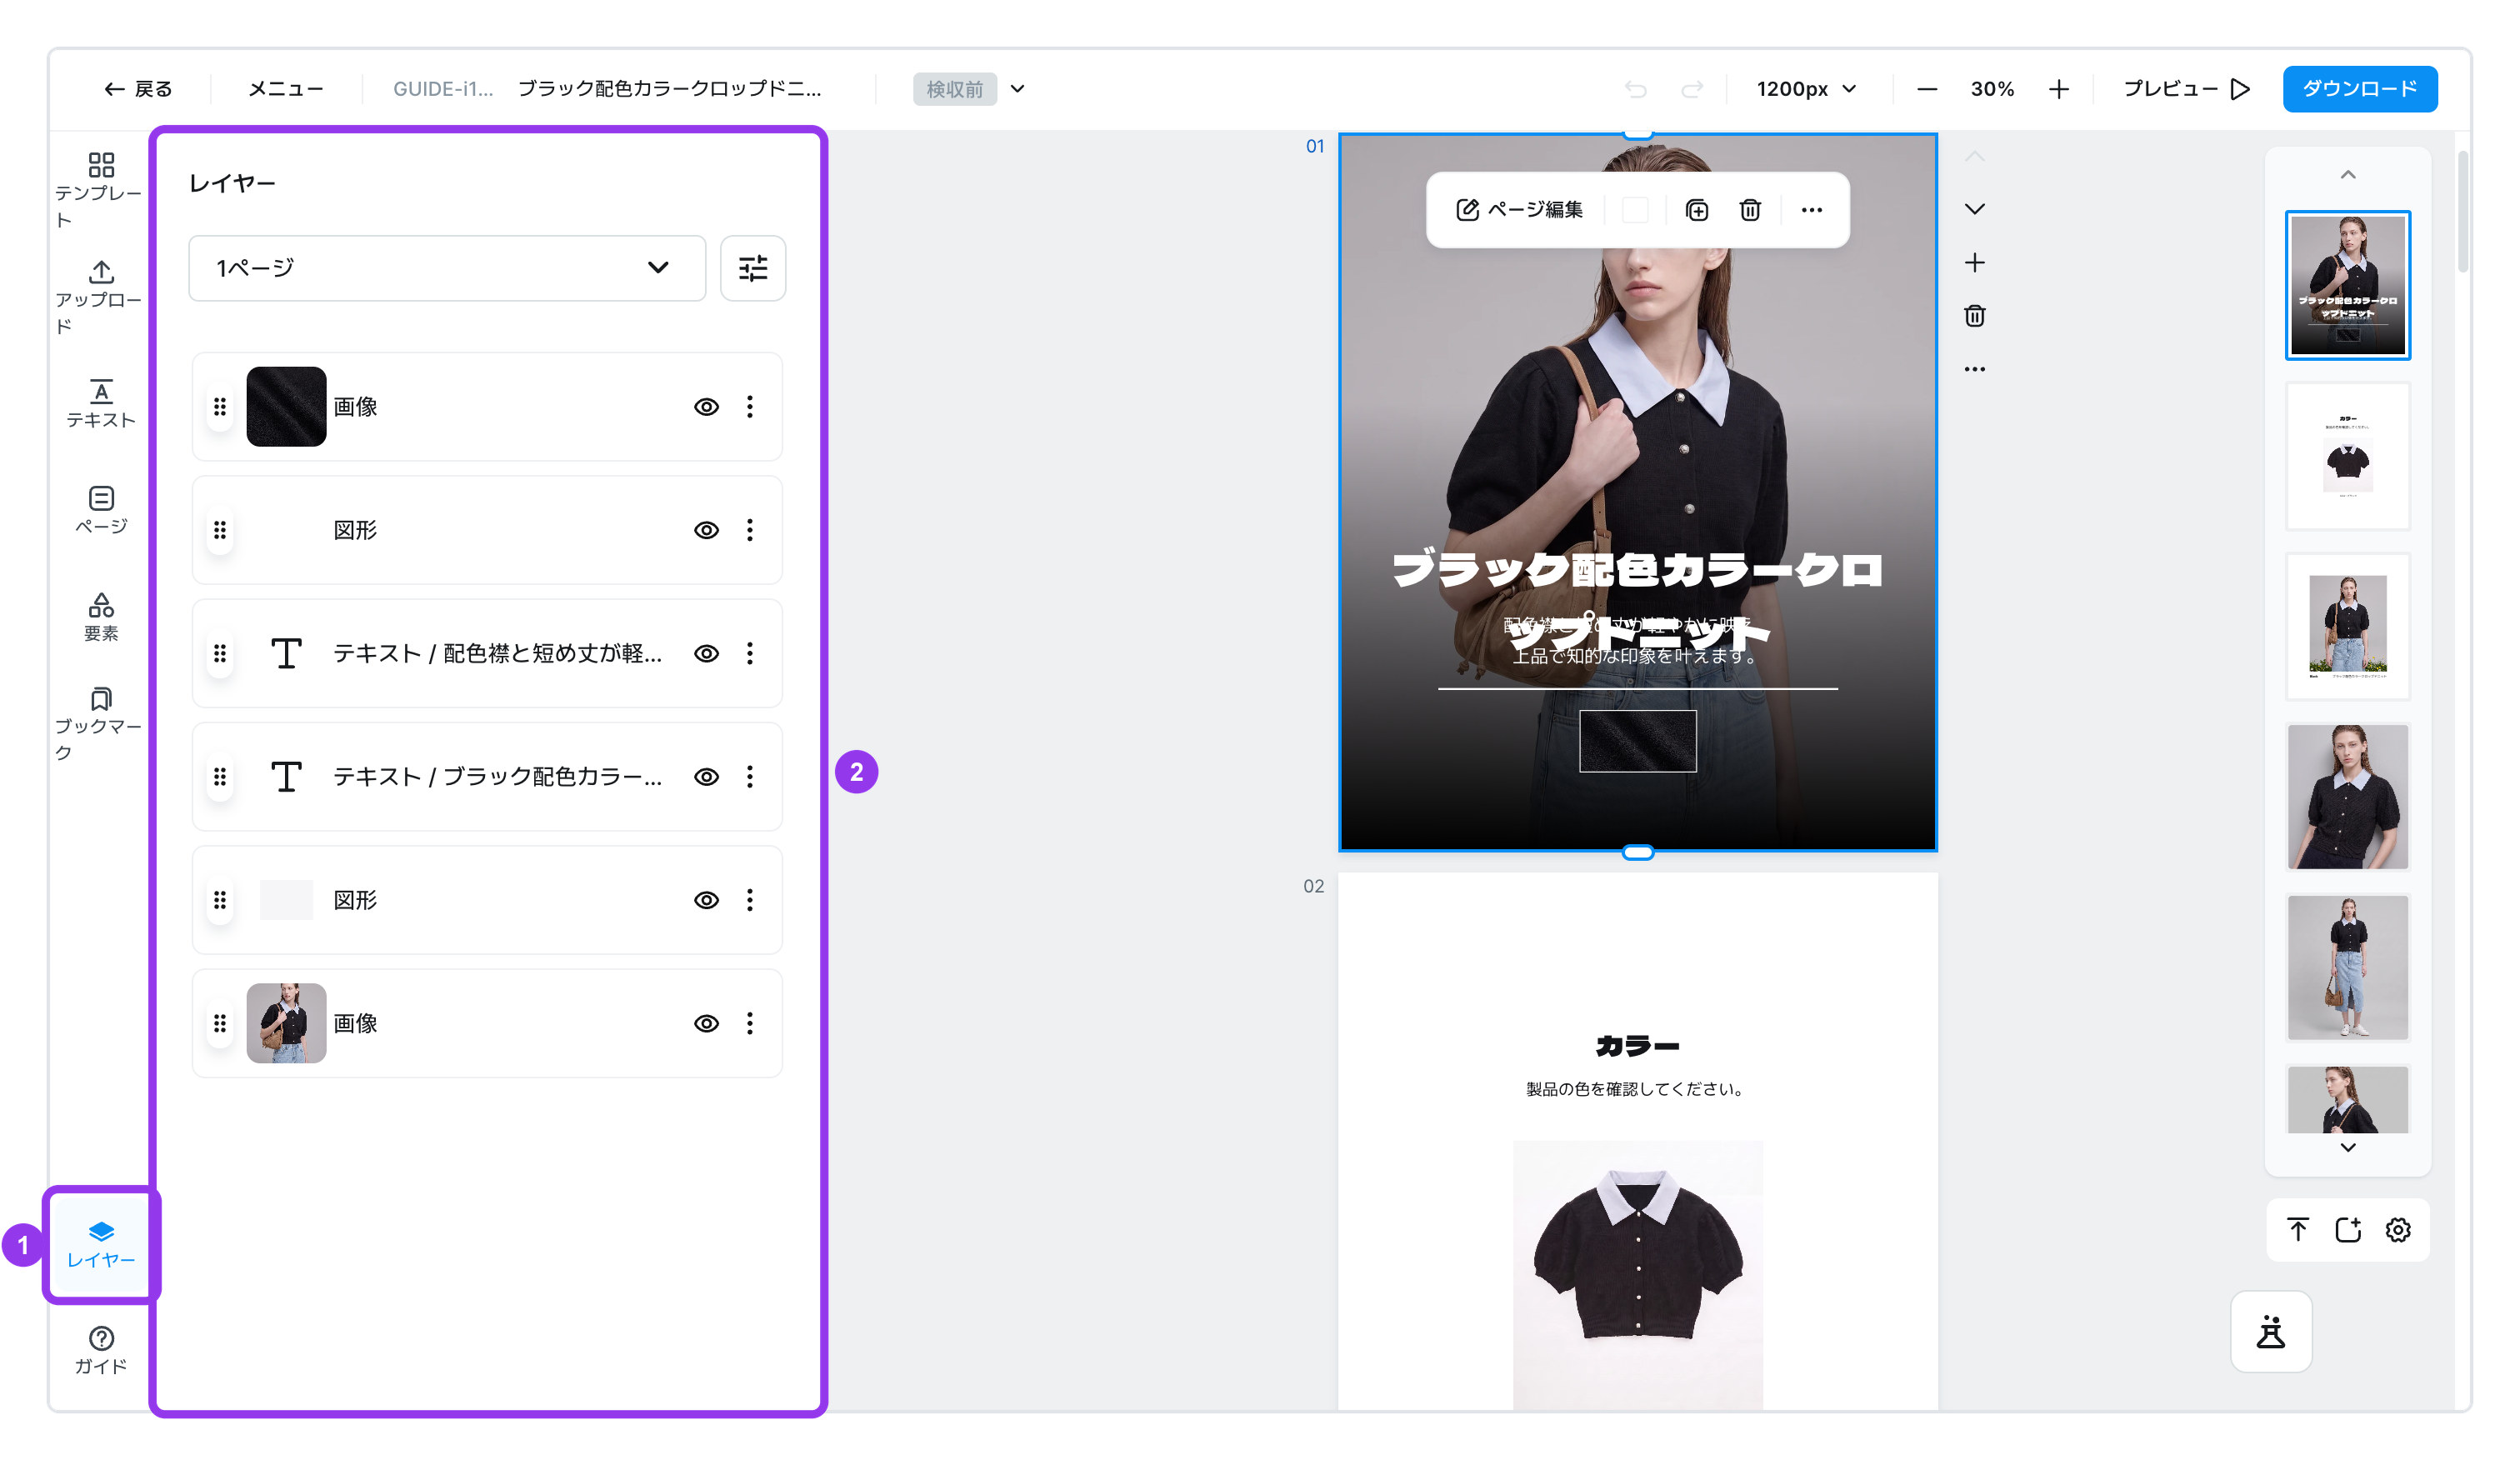Switch to the レイヤー sidebar tab
The image size is (2520, 1460).
pyautogui.click(x=100, y=1244)
